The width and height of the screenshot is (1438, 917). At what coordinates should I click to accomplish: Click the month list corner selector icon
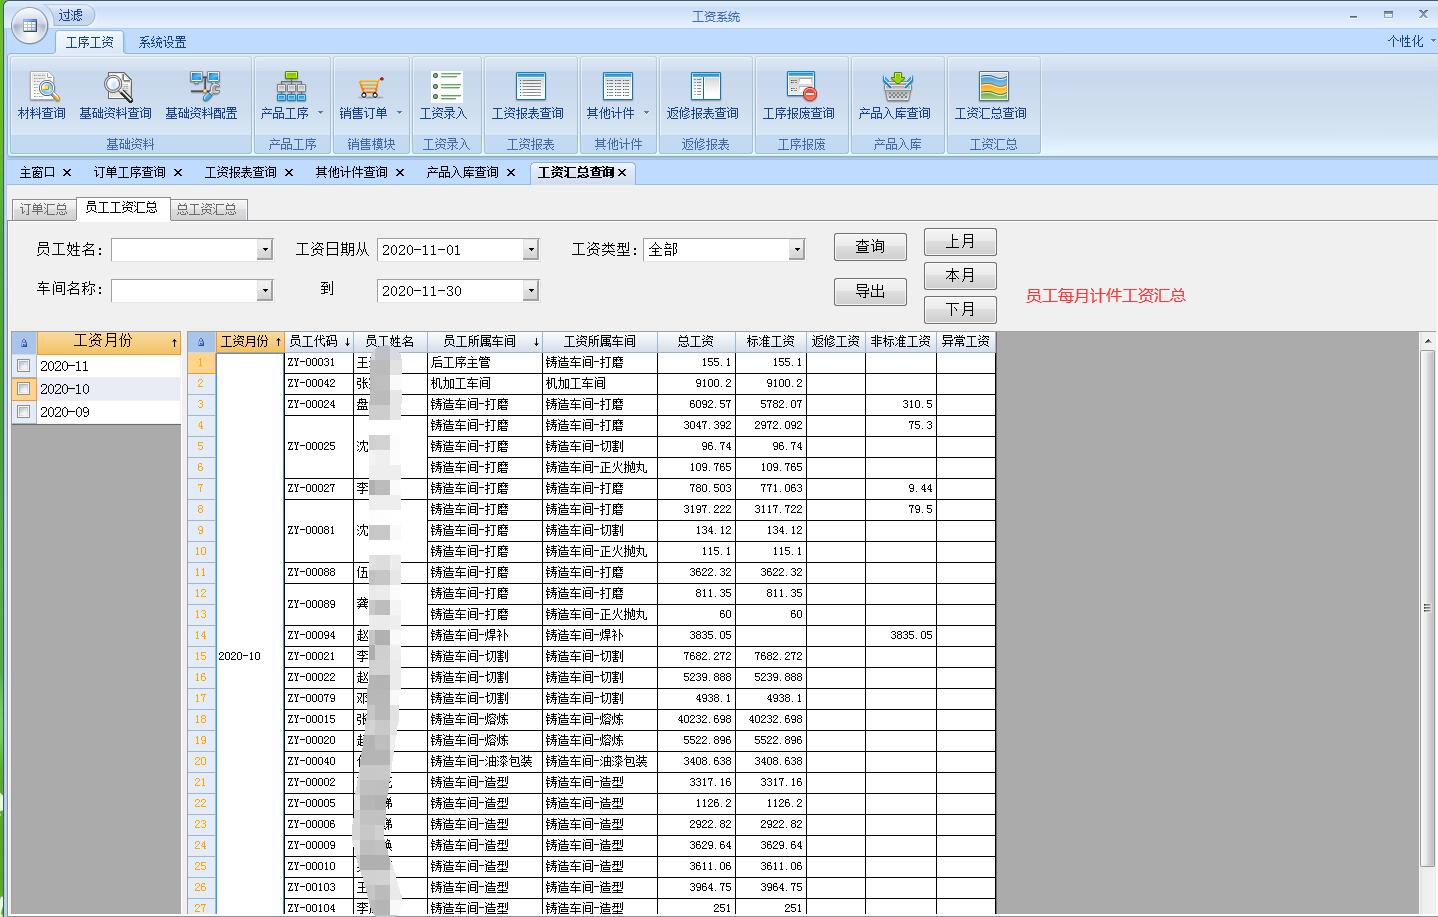(24, 342)
